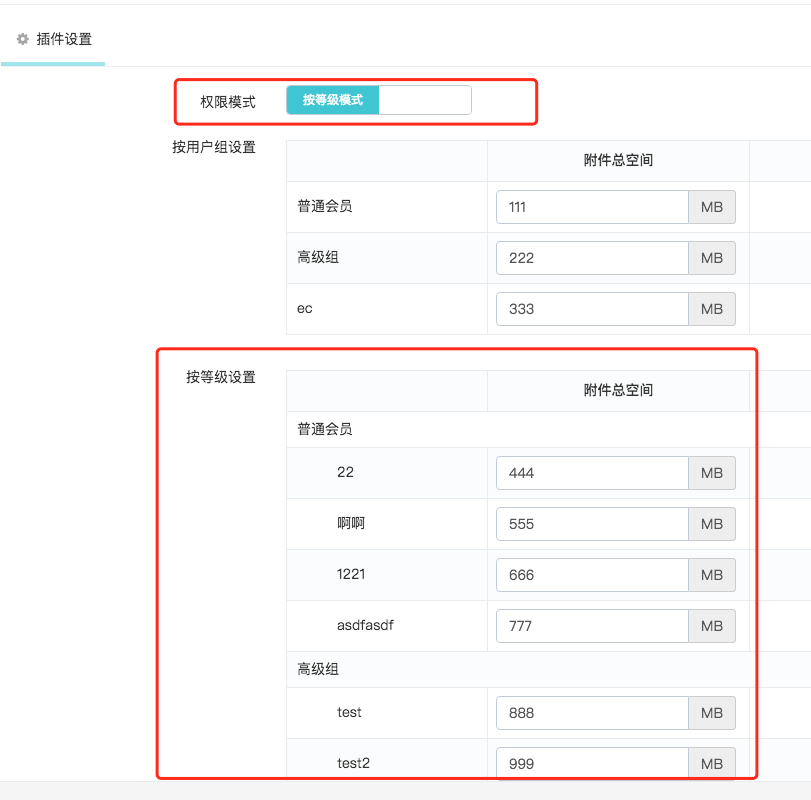The image size is (811, 800).
Task: Edit the test2 level field showing 999
Action: (592, 763)
